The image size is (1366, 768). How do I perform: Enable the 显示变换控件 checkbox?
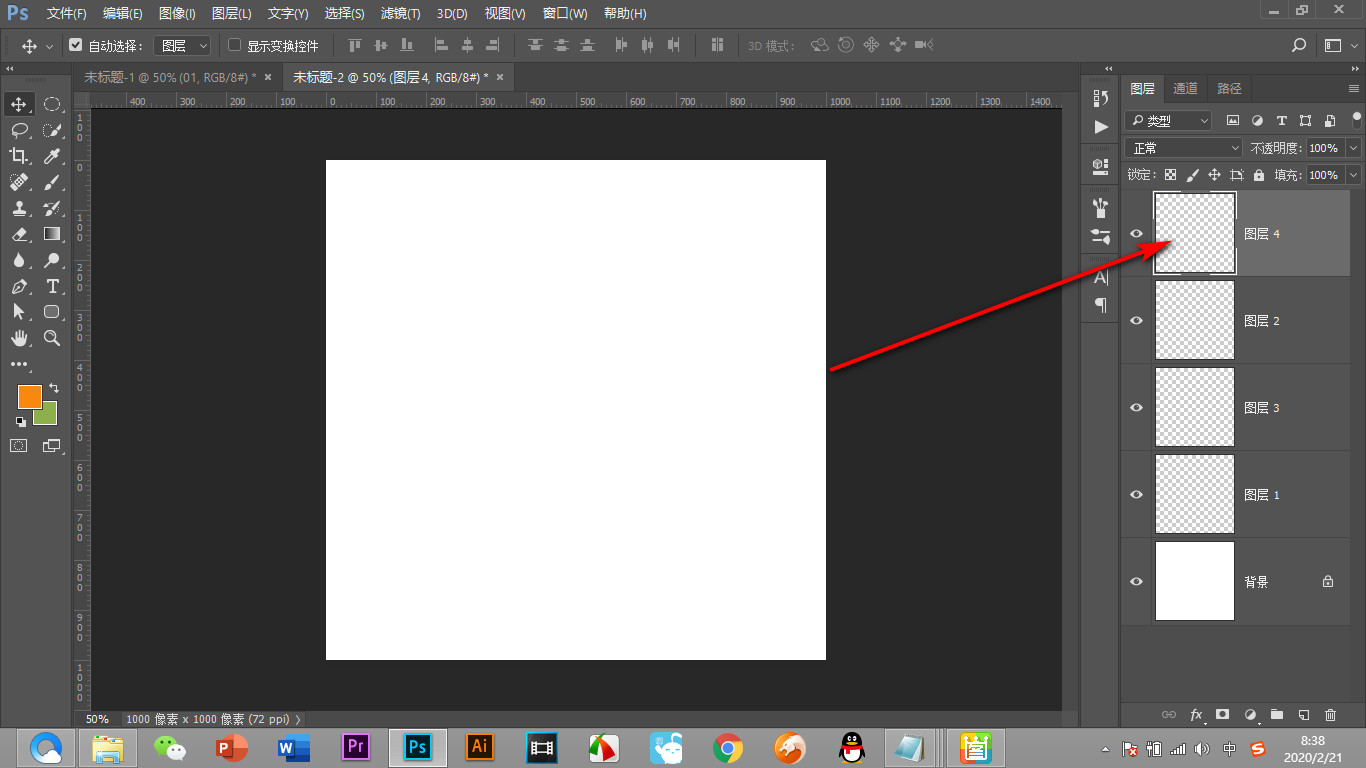(235, 45)
